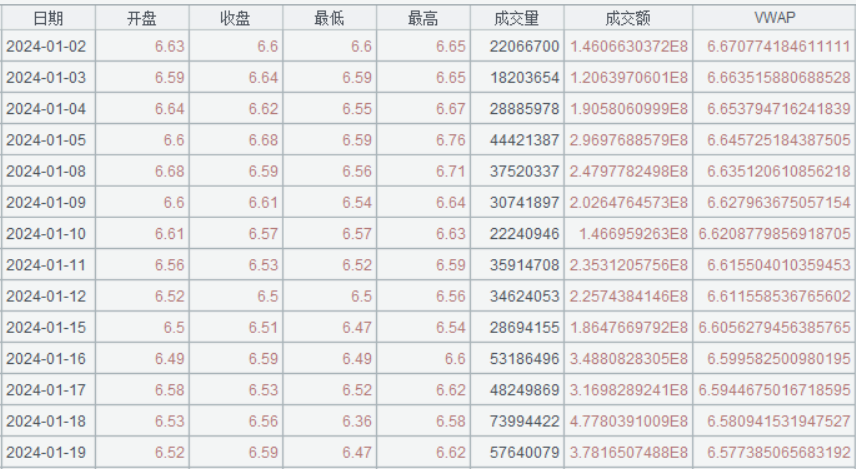
Task: Click volume value 28694155
Action: pyautogui.click(x=525, y=327)
